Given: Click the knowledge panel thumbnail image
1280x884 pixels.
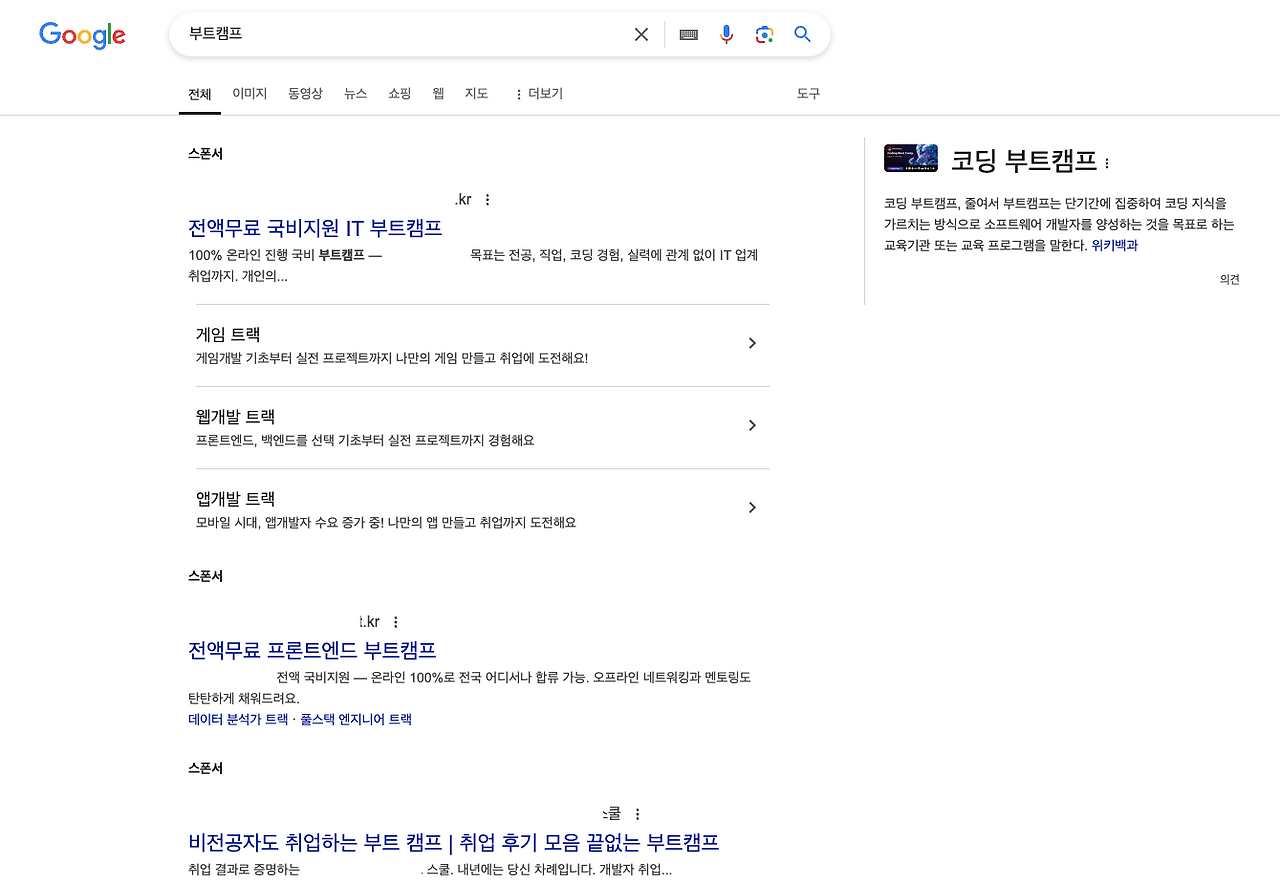Looking at the screenshot, I should coord(911,158).
